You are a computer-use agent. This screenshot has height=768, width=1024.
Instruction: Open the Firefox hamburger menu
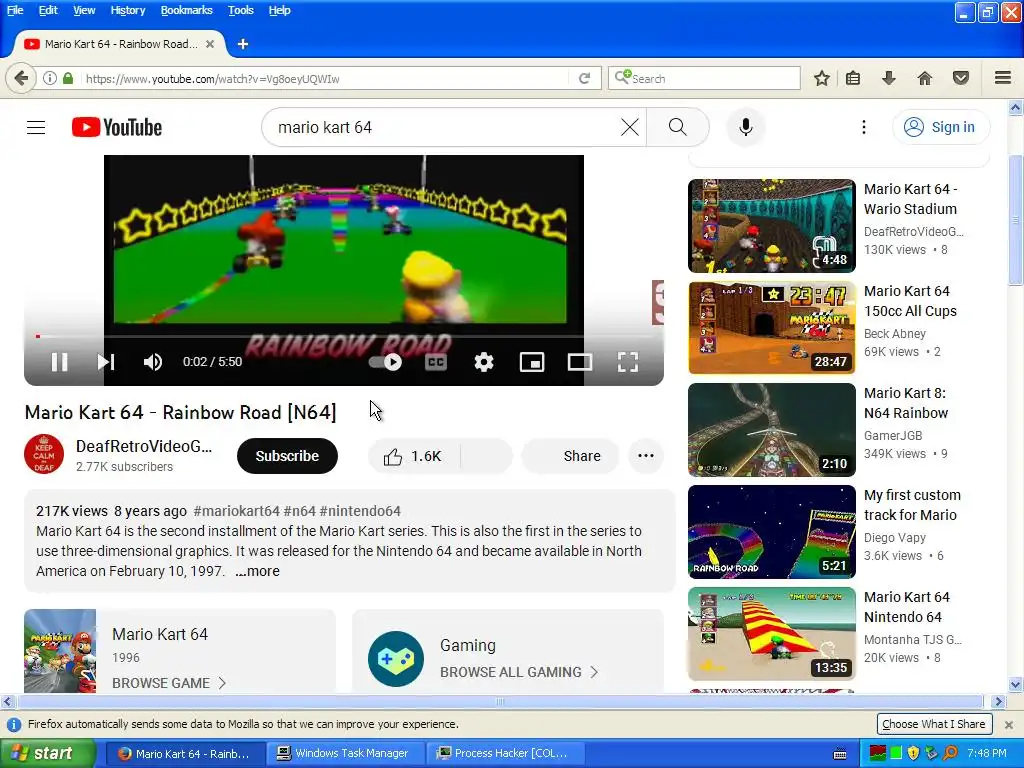click(x=1003, y=78)
